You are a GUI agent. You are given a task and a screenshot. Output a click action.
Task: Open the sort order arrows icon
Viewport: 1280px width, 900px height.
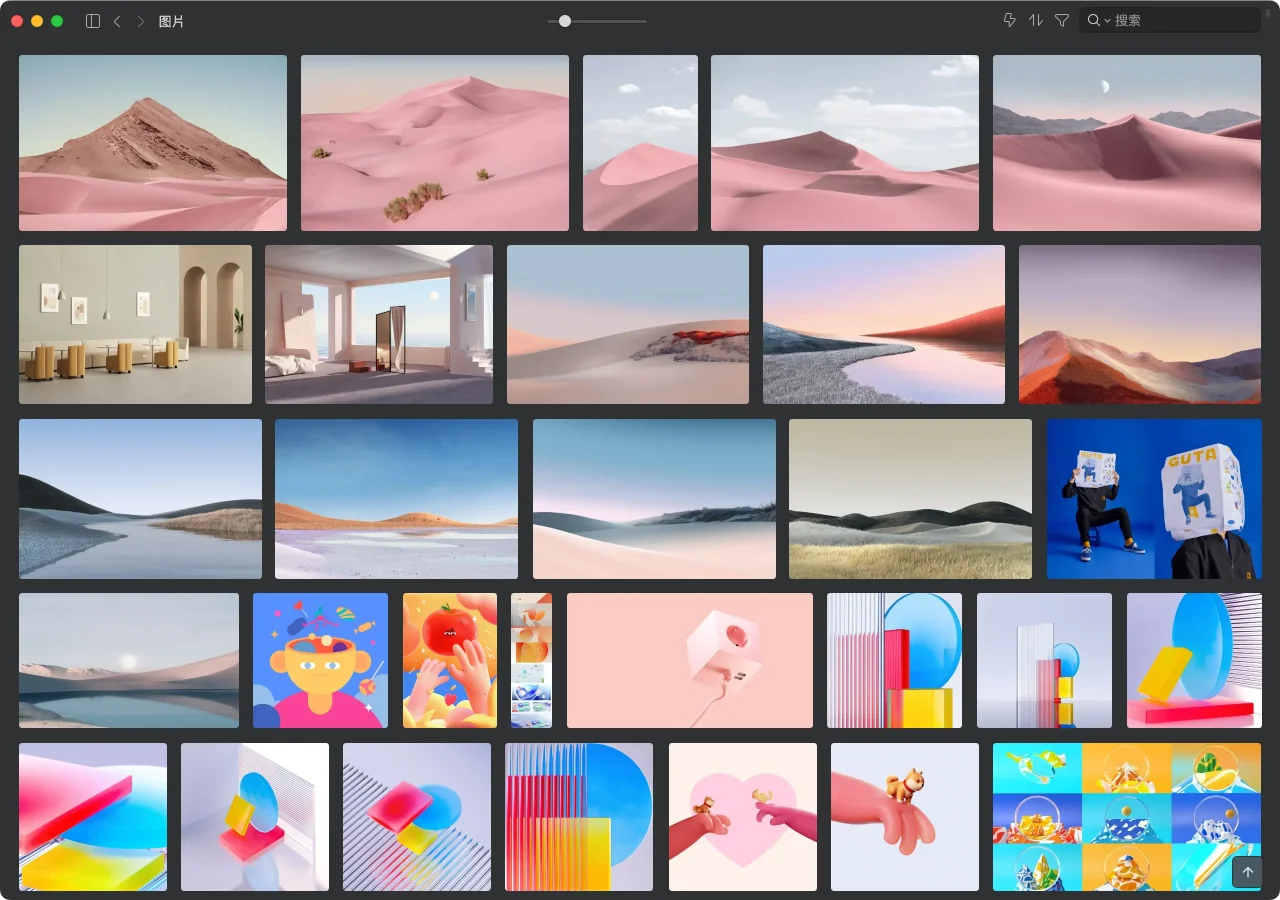[x=1036, y=20]
